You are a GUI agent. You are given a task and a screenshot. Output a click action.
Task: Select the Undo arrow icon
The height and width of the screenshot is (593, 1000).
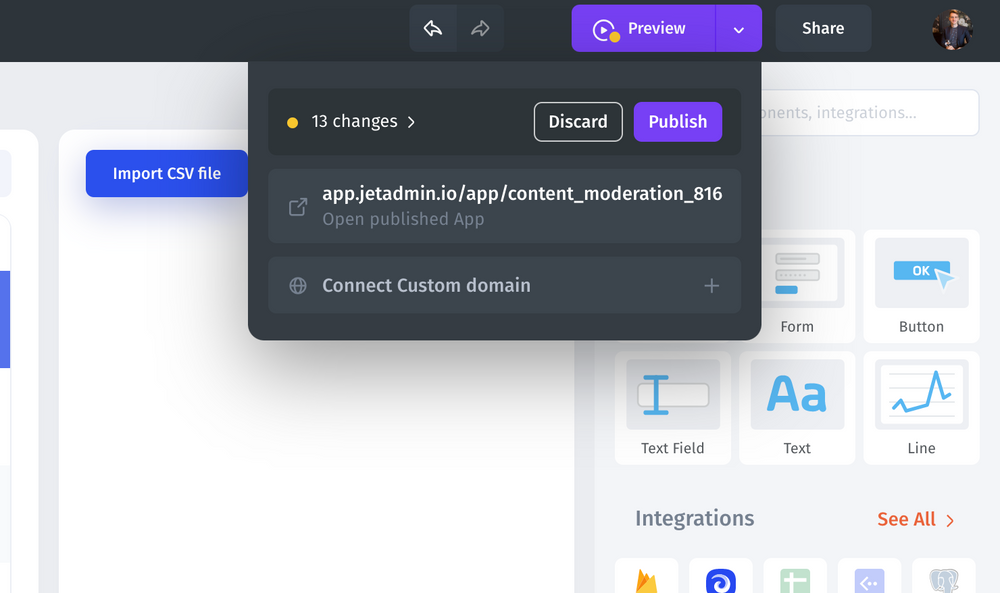pos(432,28)
